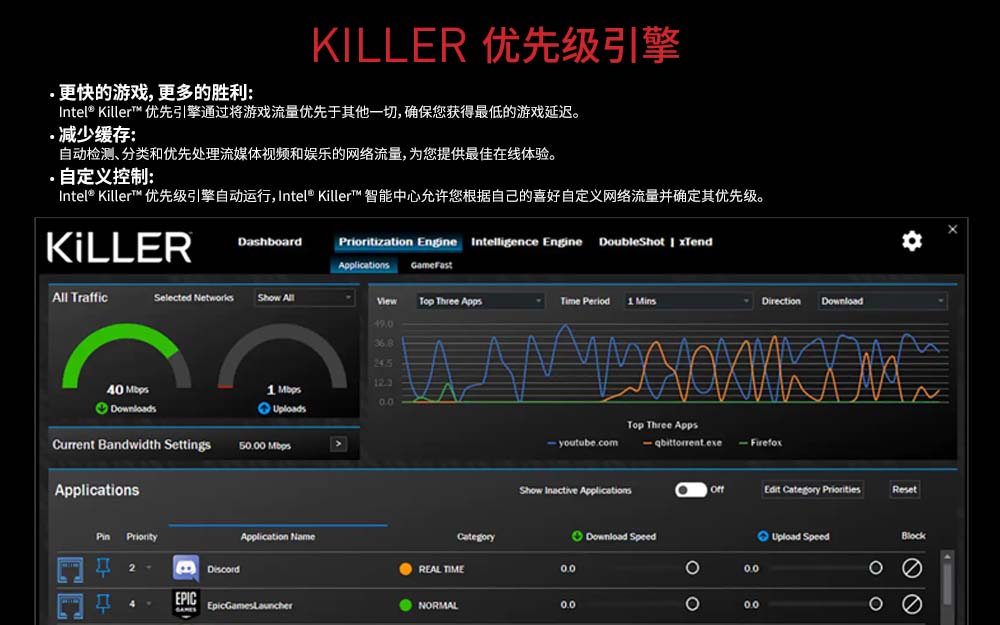Enable Show Inactive Applications
1000x625 pixels.
click(688, 489)
